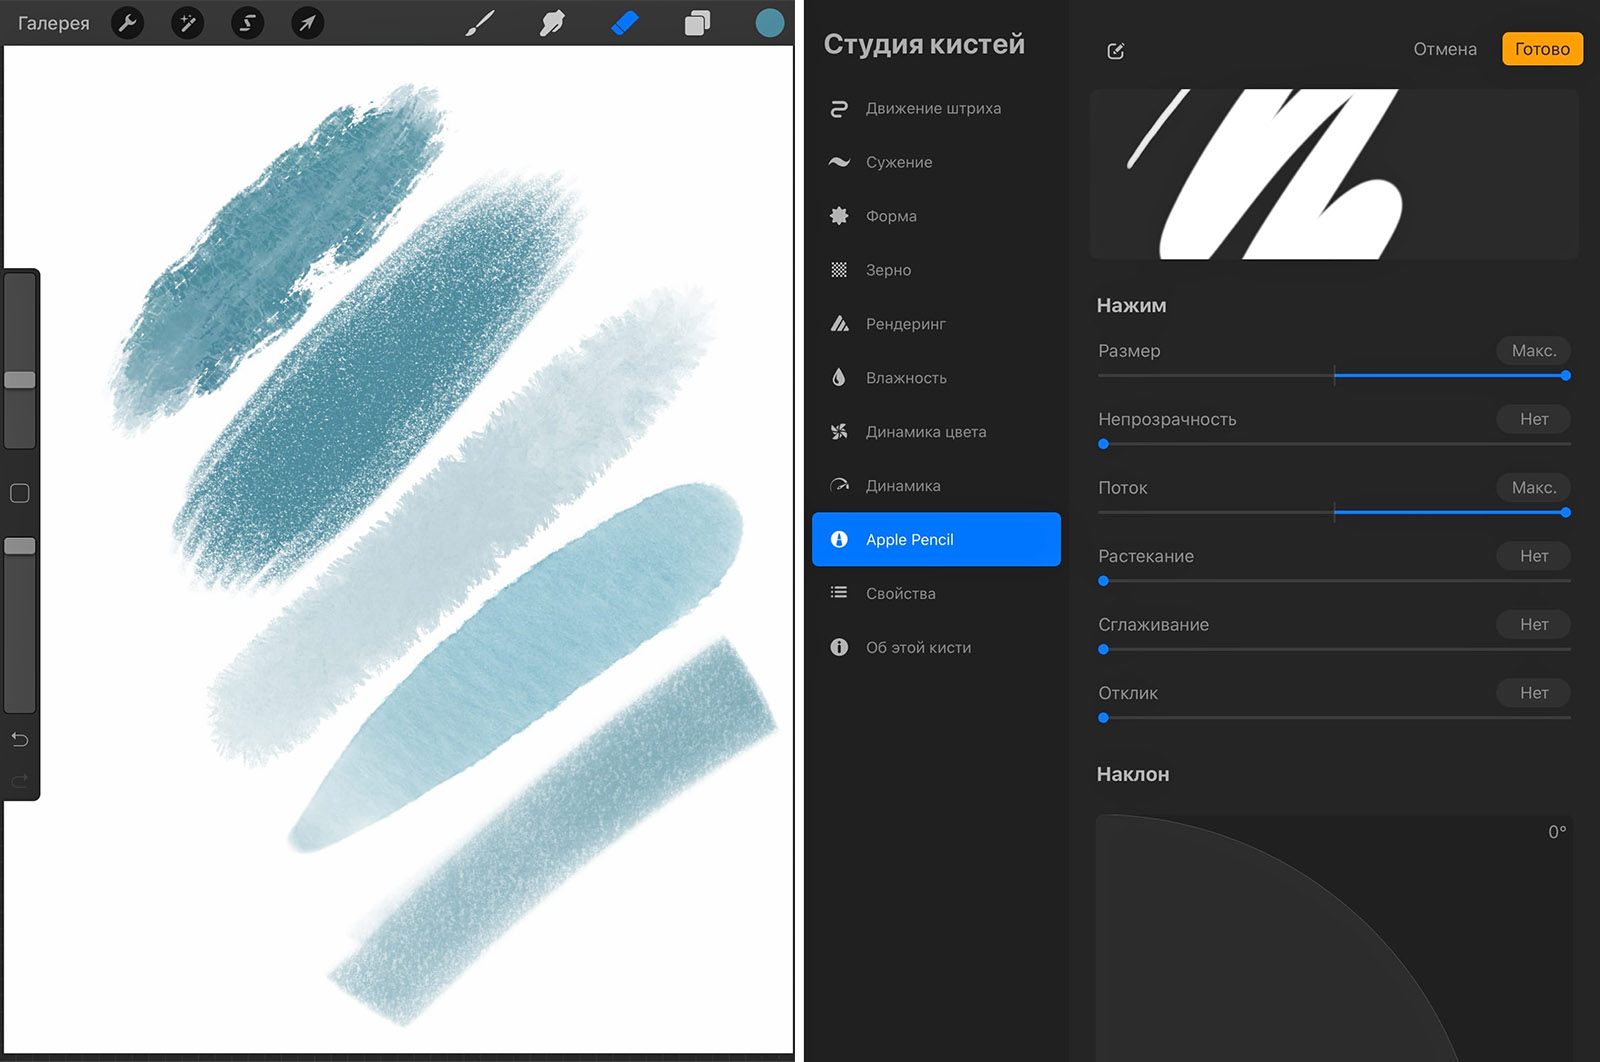Open the Adjustments magic wand menu

tap(187, 23)
